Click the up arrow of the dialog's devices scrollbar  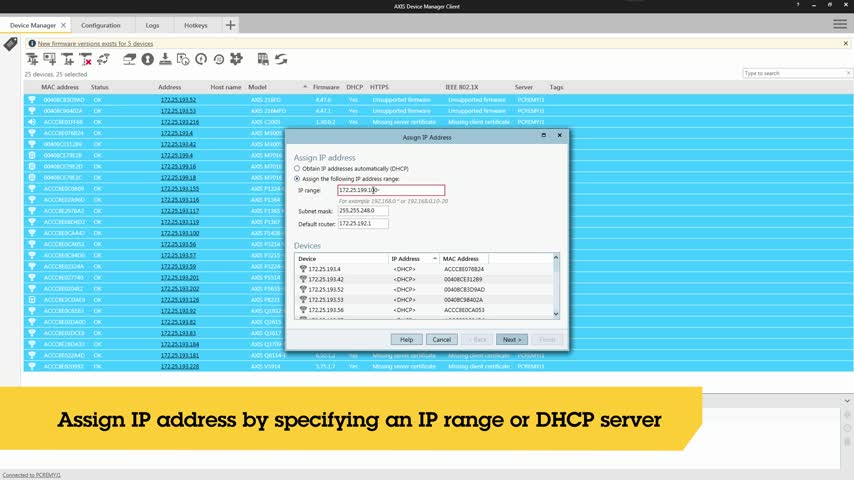pyautogui.click(x=556, y=257)
